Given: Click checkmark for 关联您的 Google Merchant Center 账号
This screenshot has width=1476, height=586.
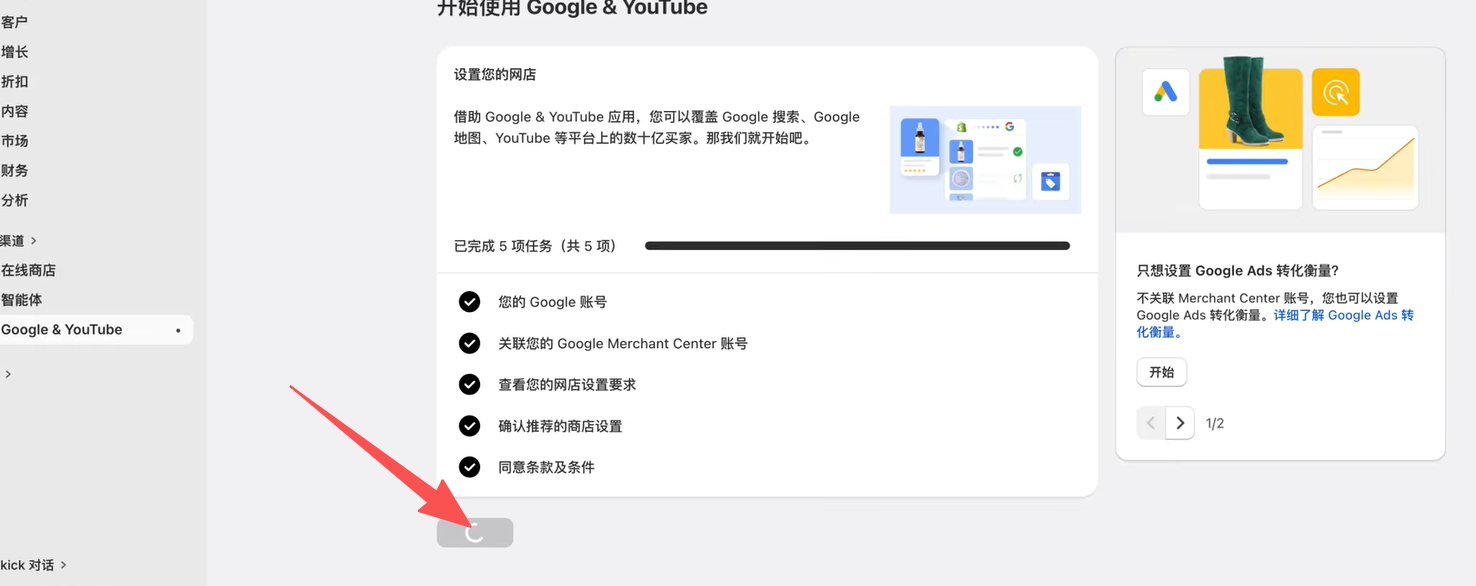Looking at the screenshot, I should coord(469,343).
